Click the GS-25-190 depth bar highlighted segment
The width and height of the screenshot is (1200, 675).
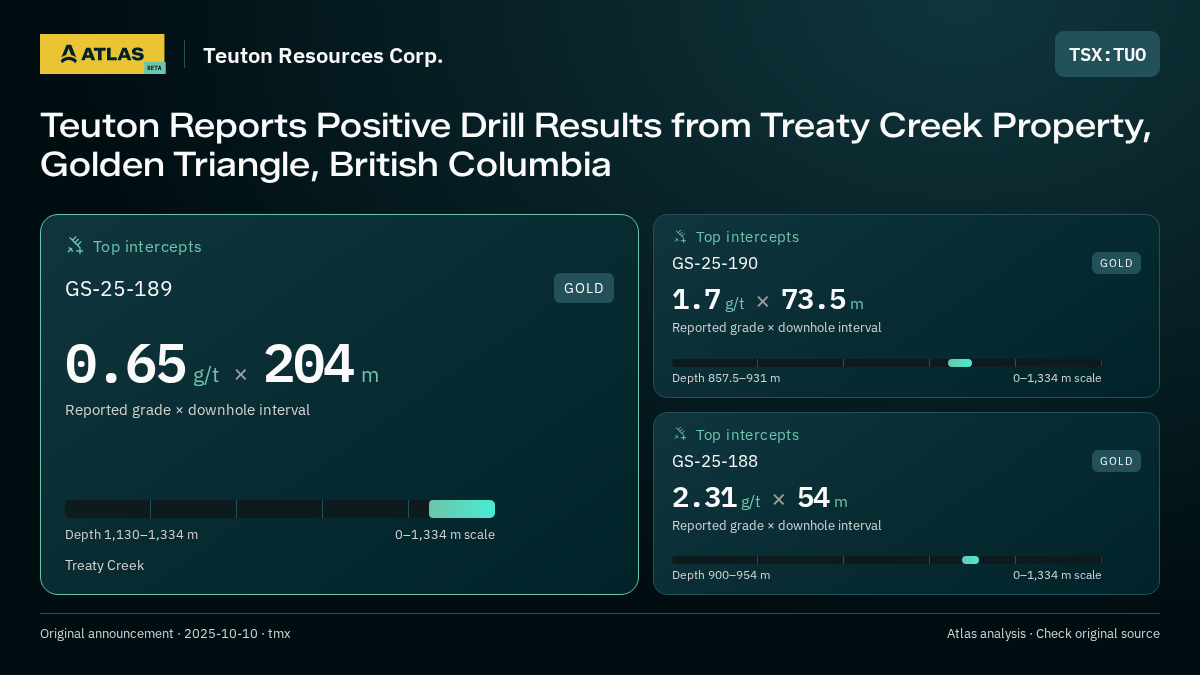click(960, 363)
